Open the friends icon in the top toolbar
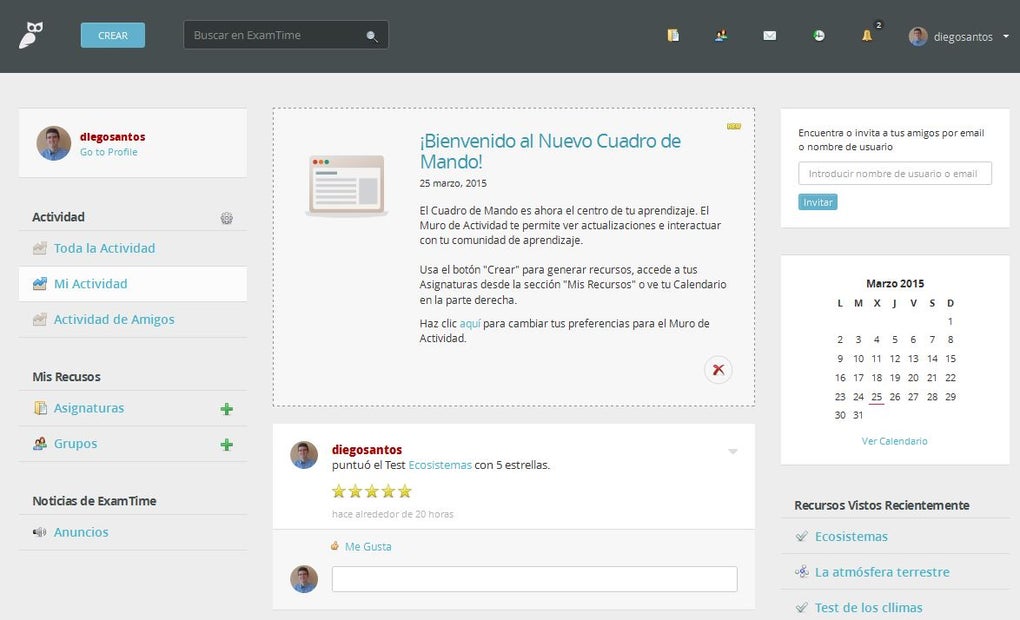Screen dimensions: 1020x620 pyautogui.click(x=719, y=35)
